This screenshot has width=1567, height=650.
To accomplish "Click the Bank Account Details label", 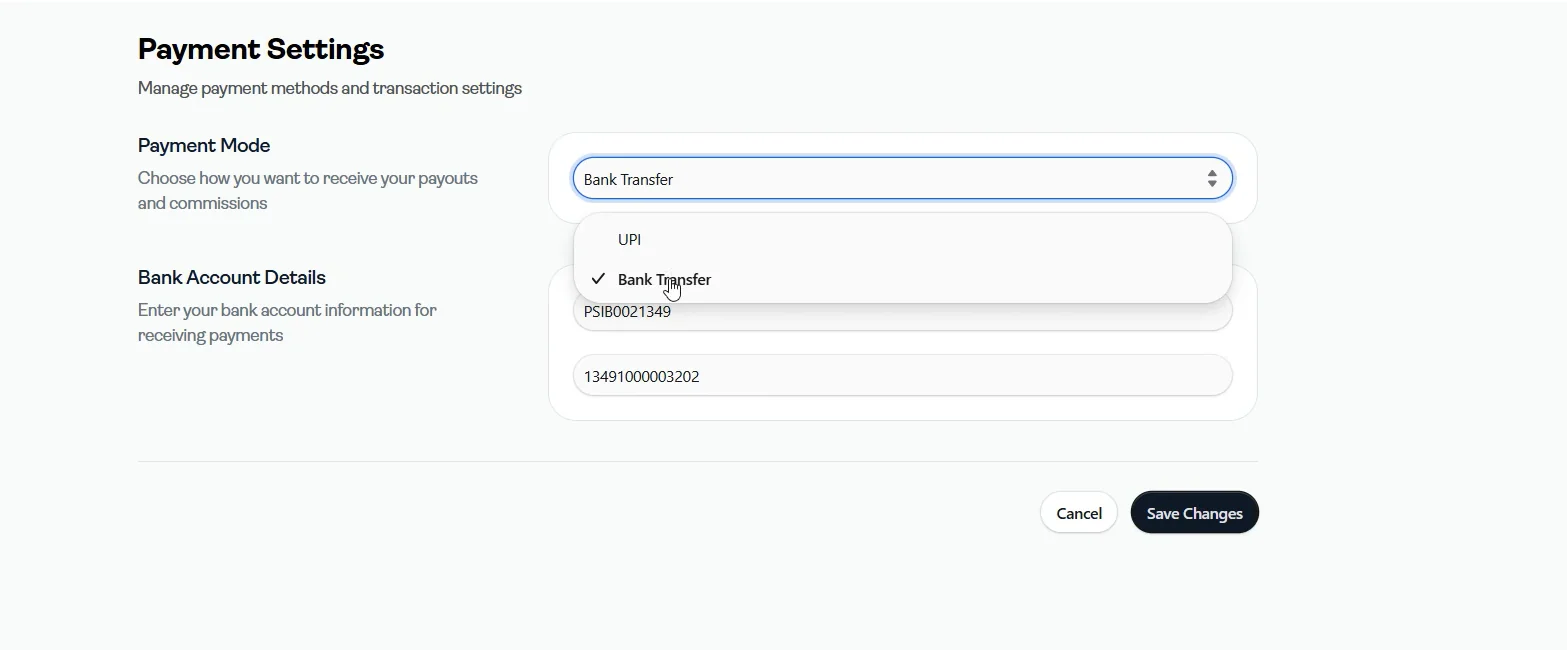I will tap(232, 277).
